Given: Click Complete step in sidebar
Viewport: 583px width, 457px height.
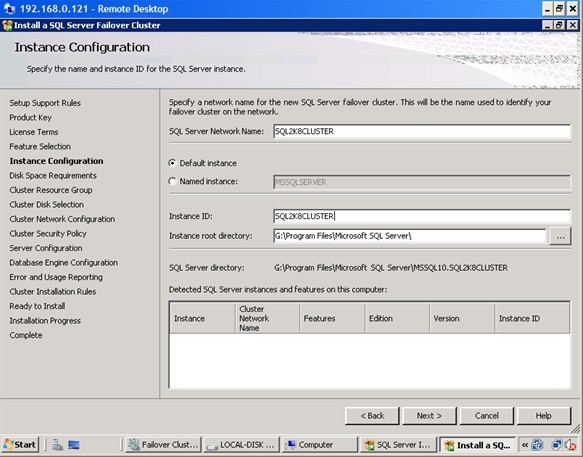Looking at the screenshot, I should point(26,335).
